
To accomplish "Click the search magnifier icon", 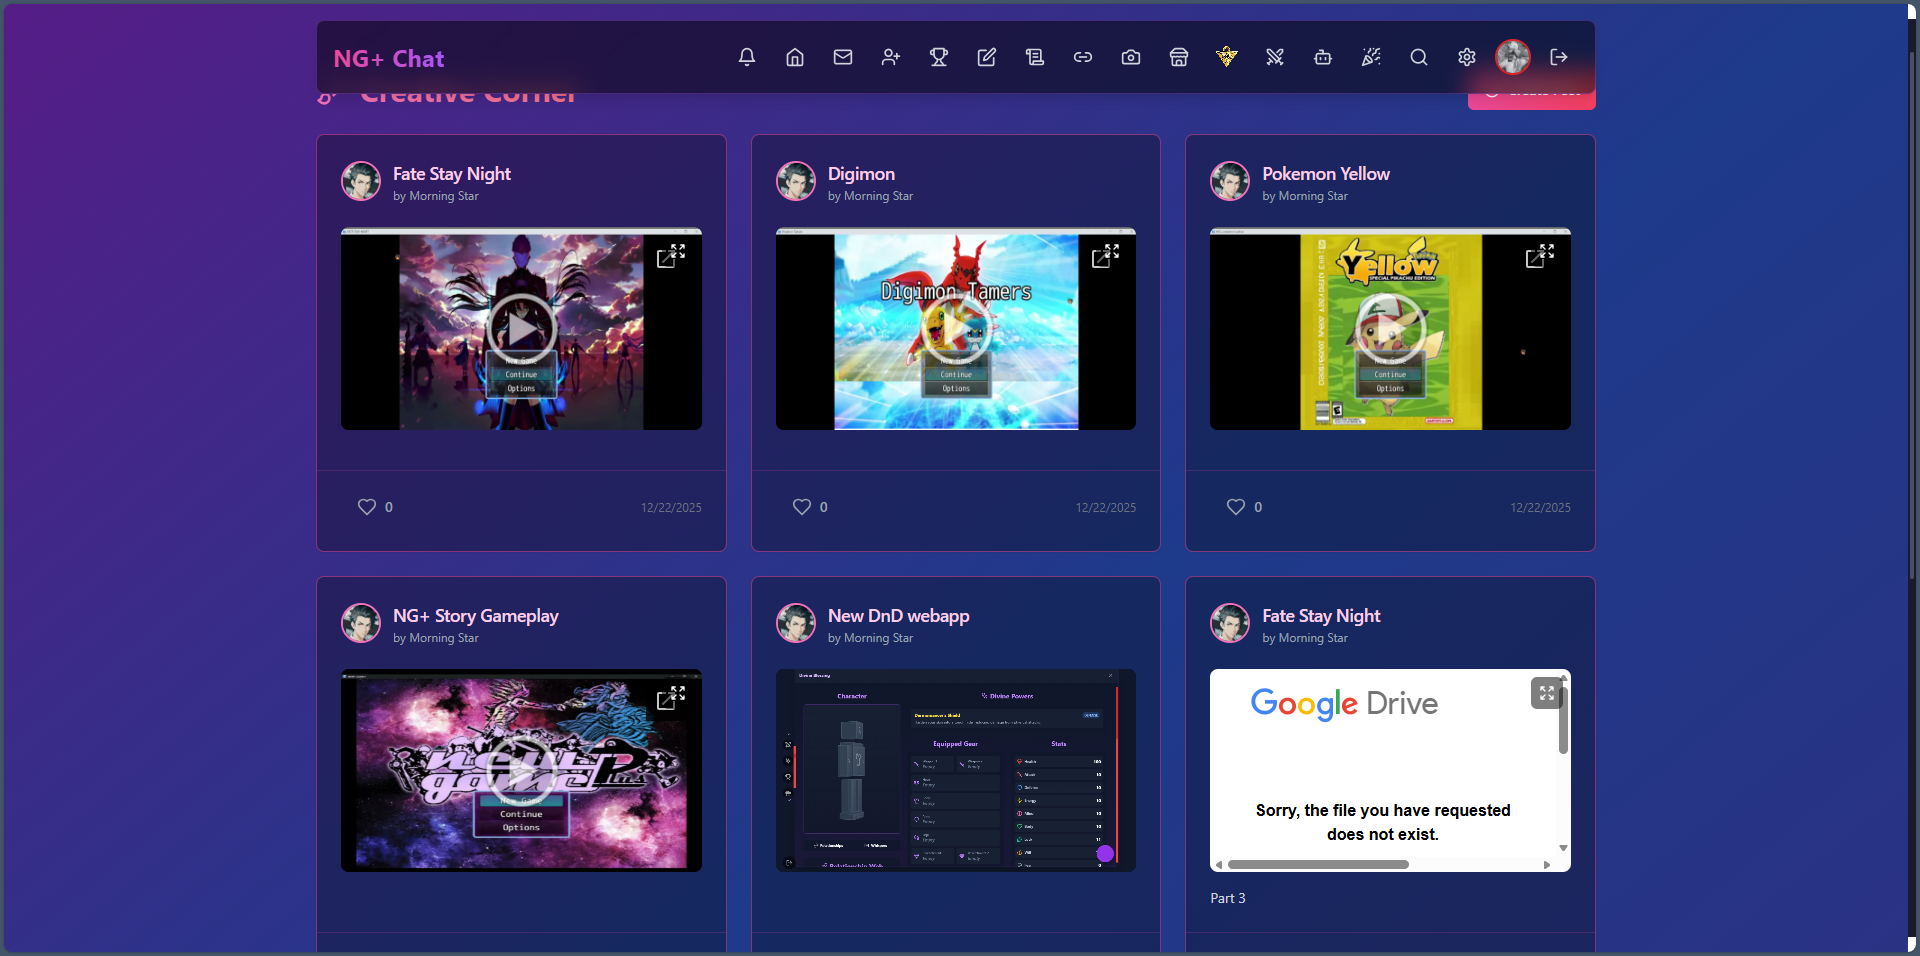I will 1419,57.
